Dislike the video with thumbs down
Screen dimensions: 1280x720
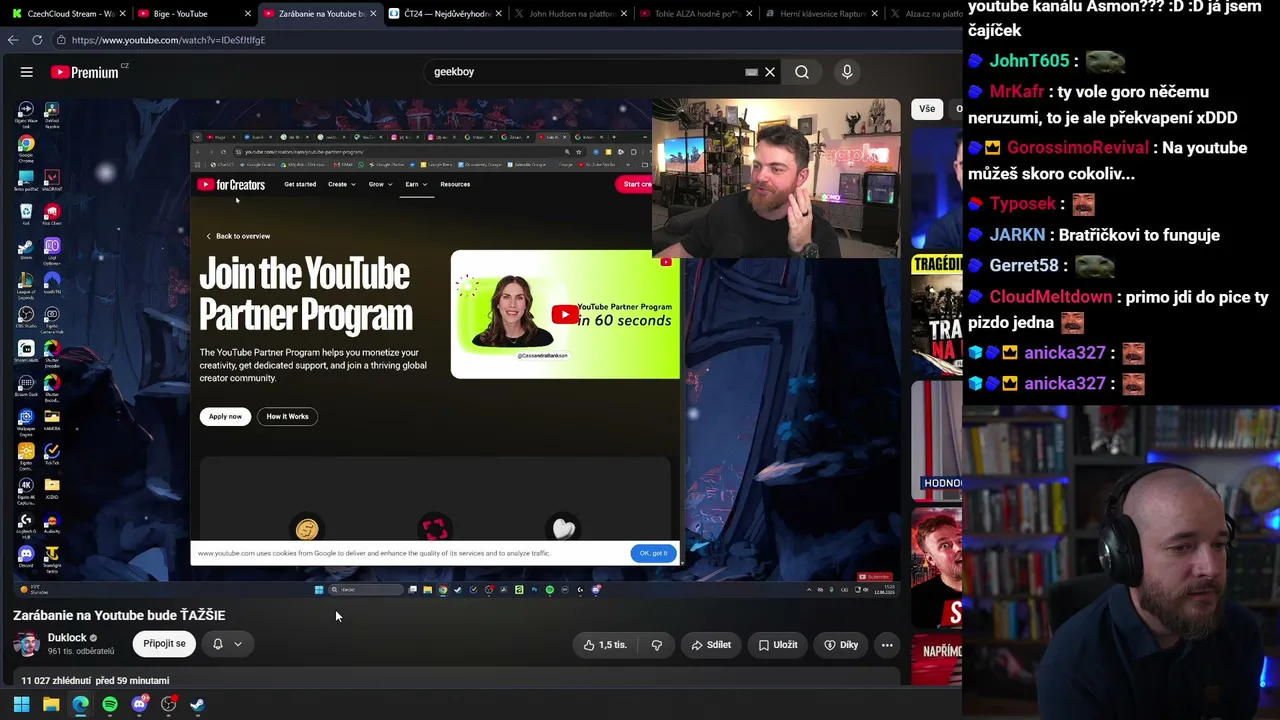click(x=657, y=645)
